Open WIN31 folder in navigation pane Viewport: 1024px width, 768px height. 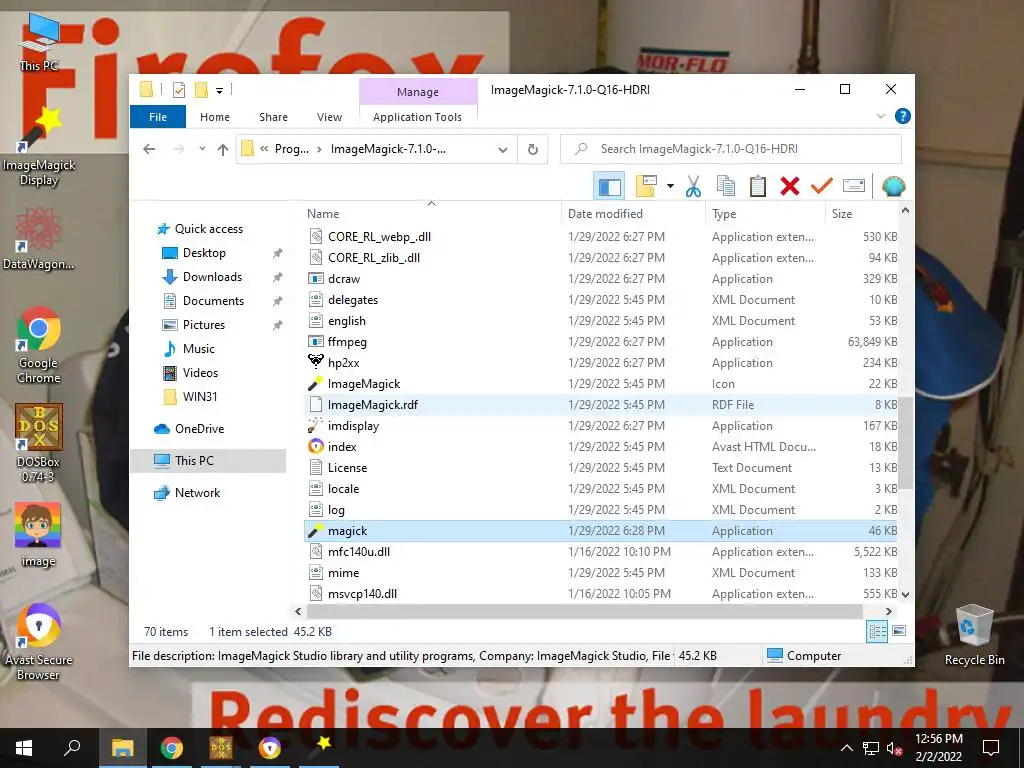(200, 397)
